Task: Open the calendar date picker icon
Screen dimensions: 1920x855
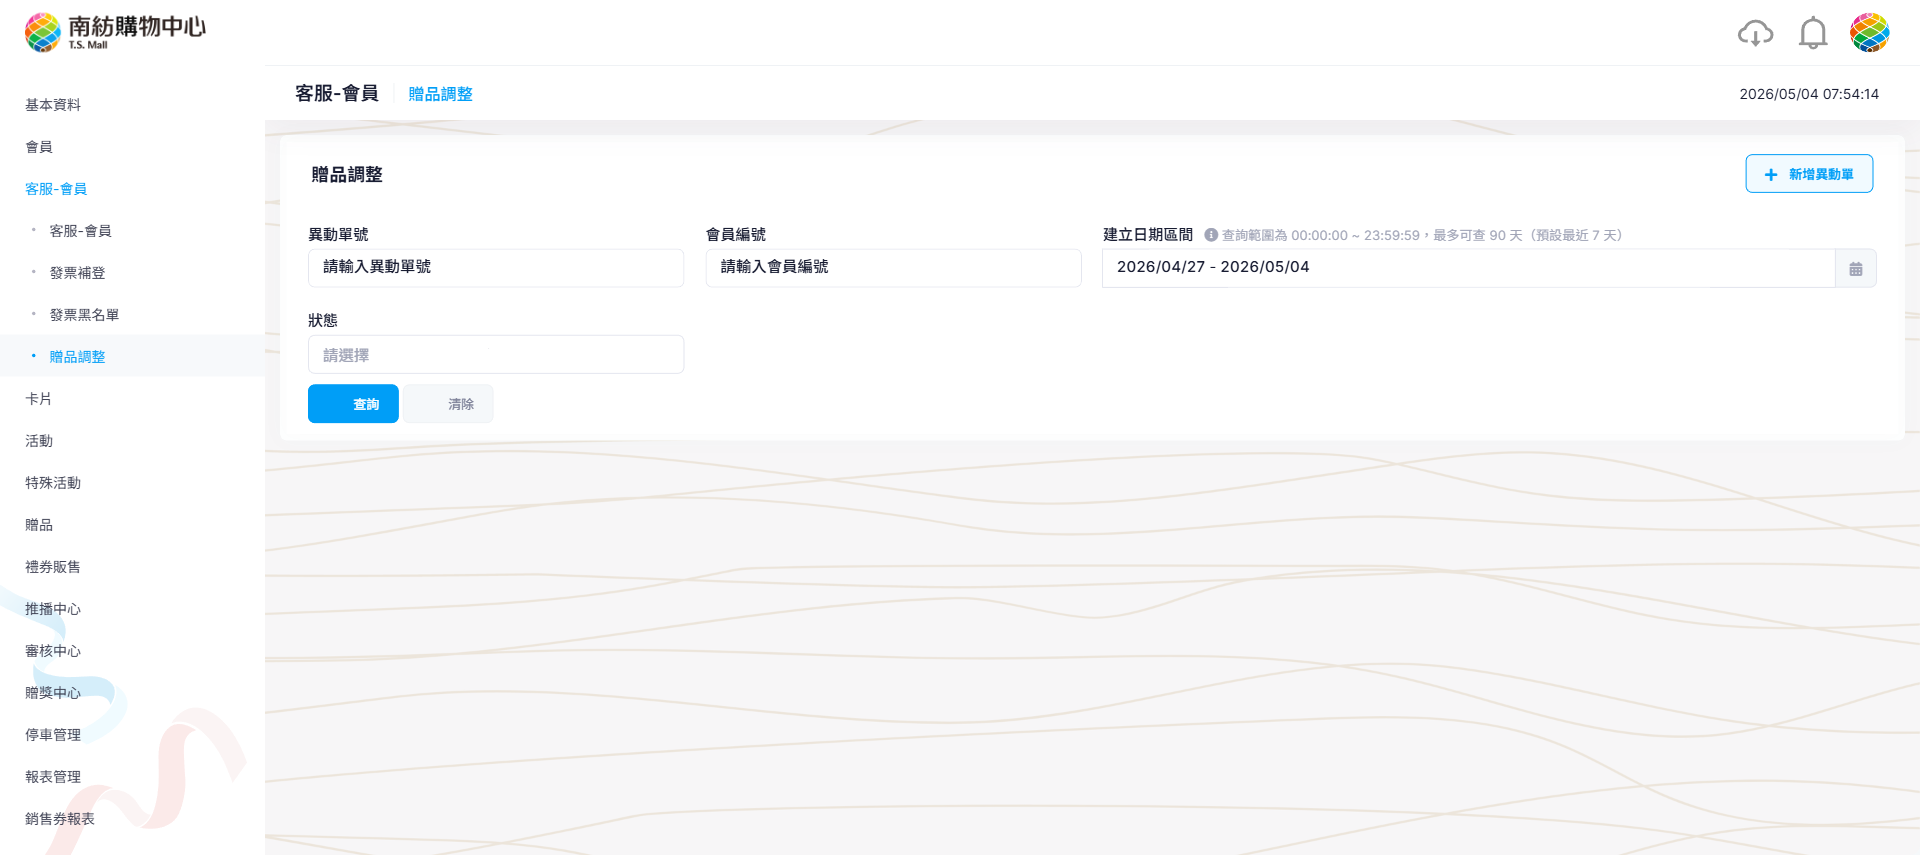Action: click(x=1856, y=268)
